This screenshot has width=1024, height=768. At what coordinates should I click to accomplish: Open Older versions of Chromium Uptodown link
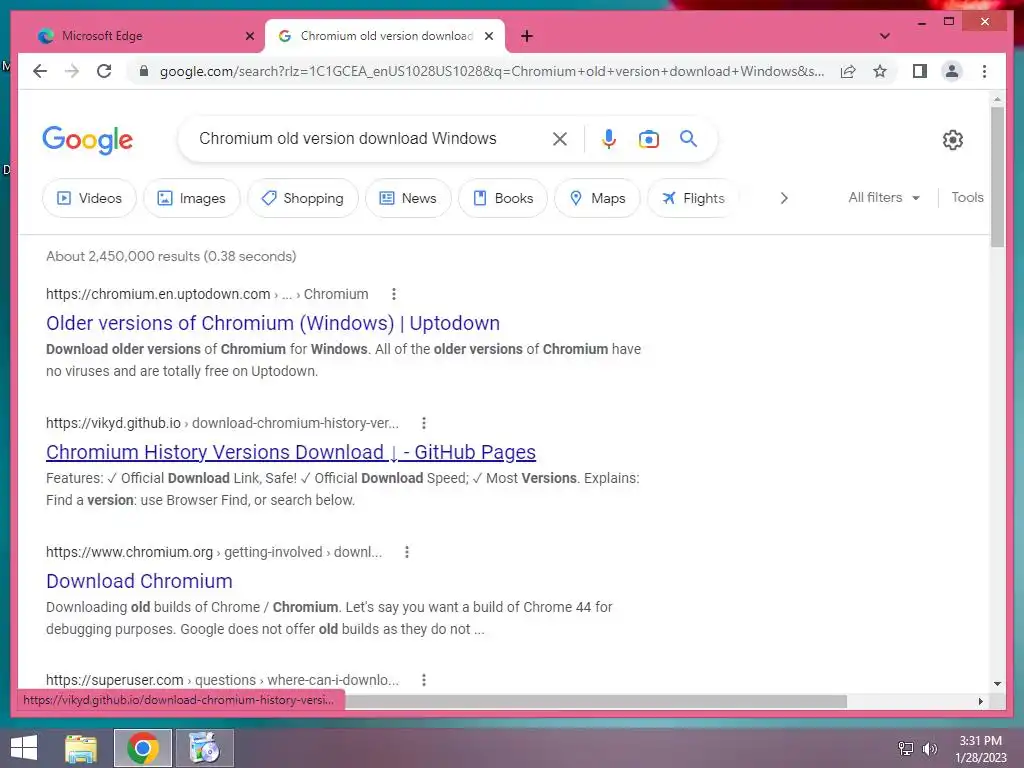point(273,323)
